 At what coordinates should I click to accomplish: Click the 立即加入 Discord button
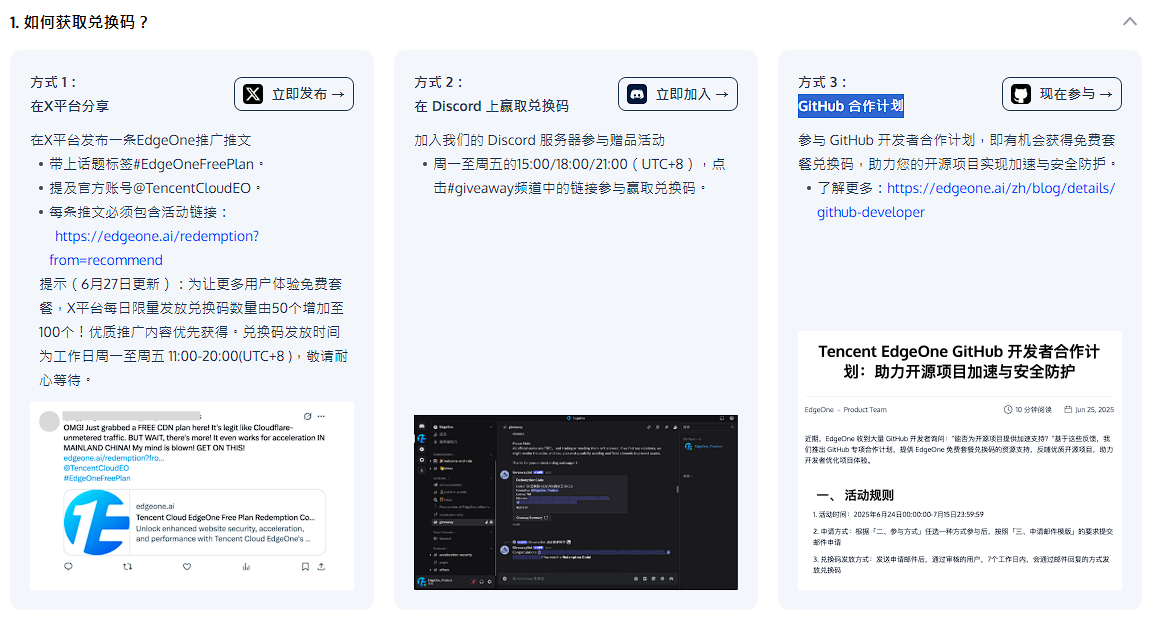click(678, 94)
